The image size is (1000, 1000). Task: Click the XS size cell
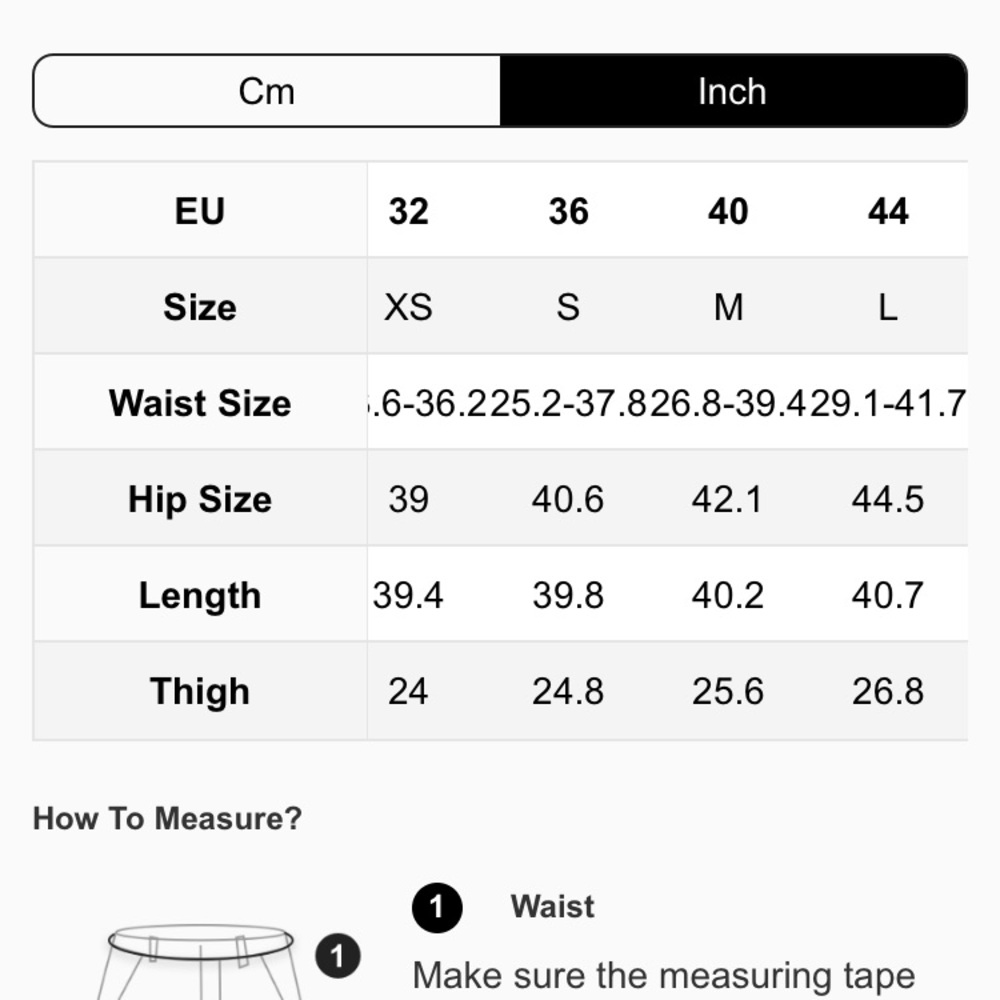(x=408, y=307)
